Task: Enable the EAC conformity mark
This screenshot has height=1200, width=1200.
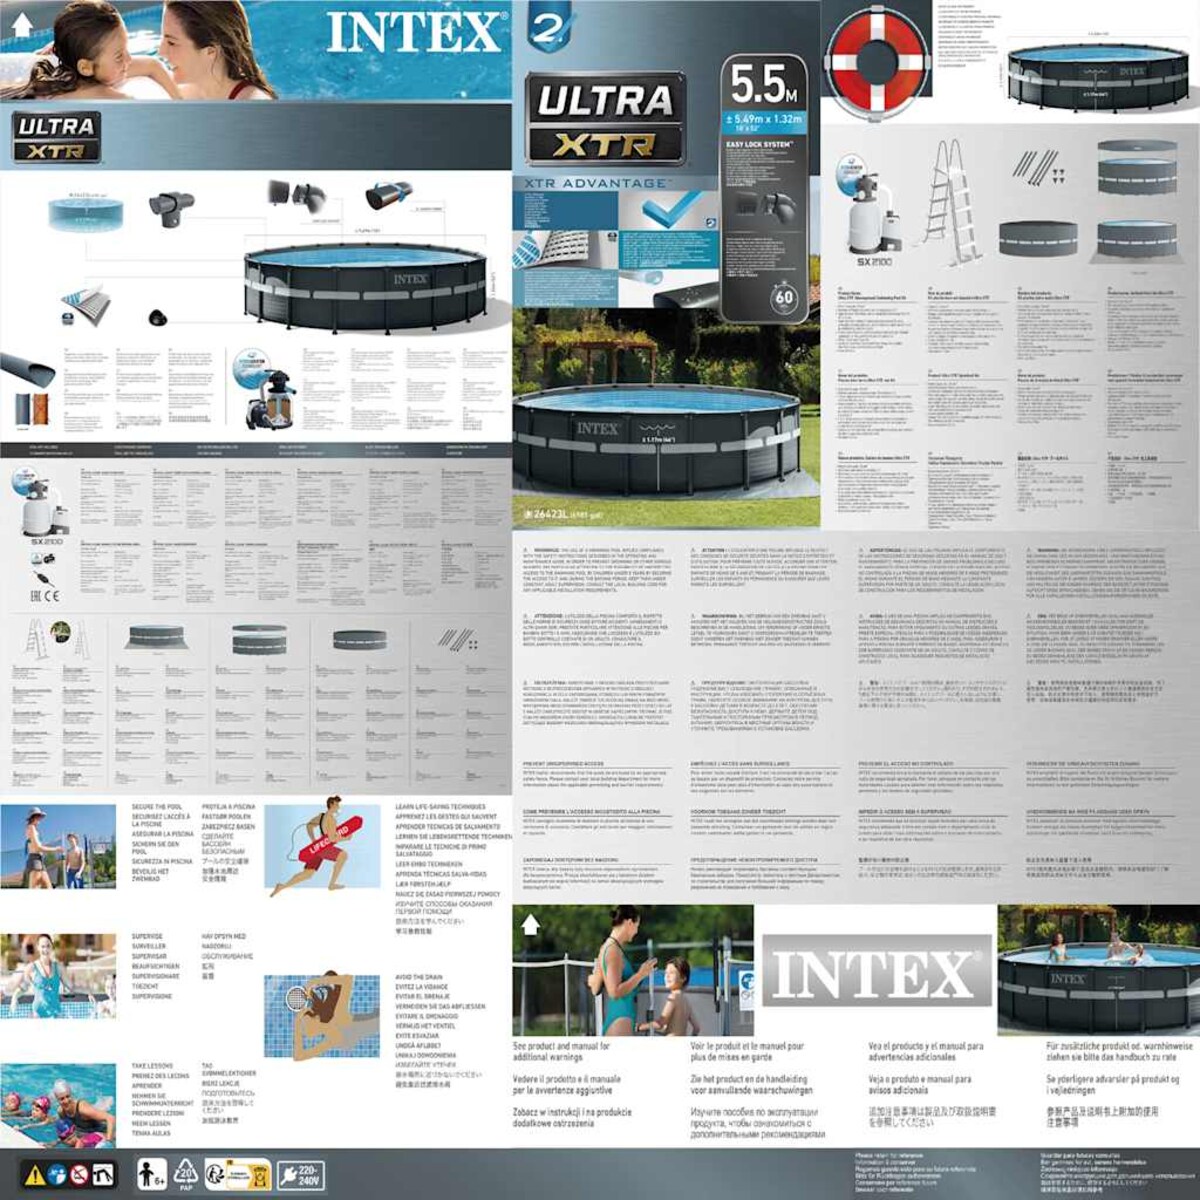Action: (x=34, y=594)
